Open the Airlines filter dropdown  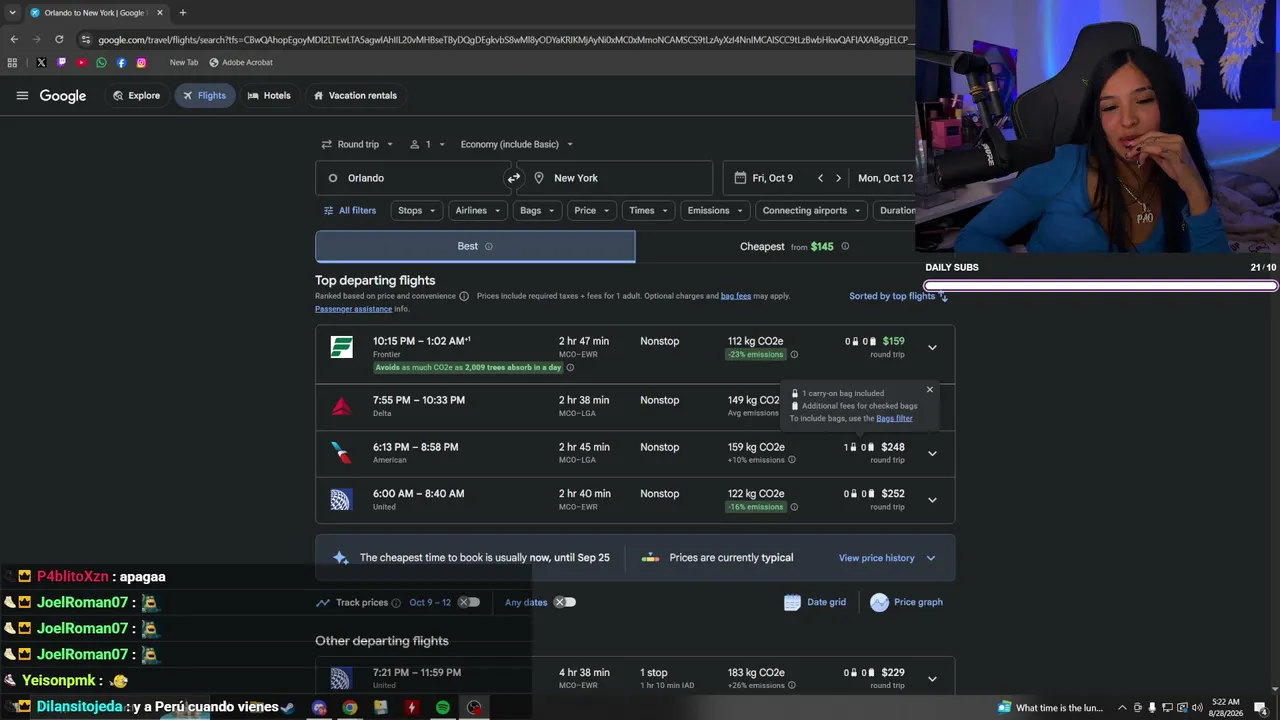pos(478,211)
